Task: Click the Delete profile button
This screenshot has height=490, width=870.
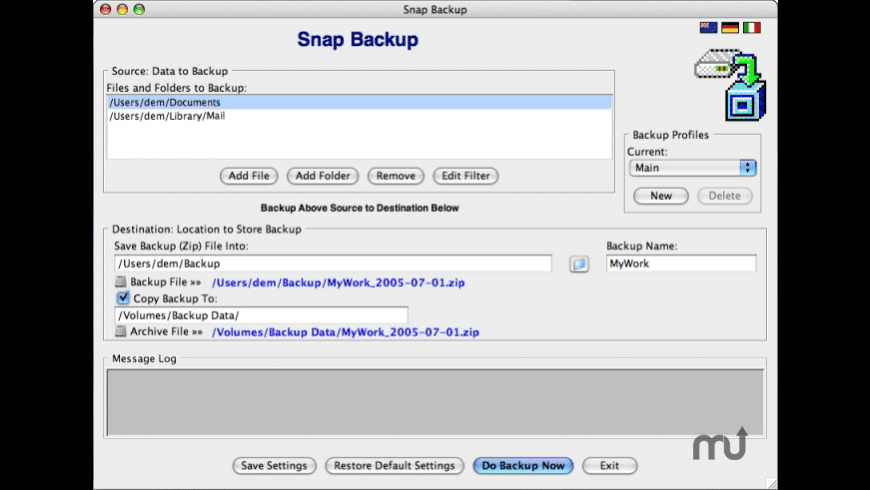Action: (725, 196)
